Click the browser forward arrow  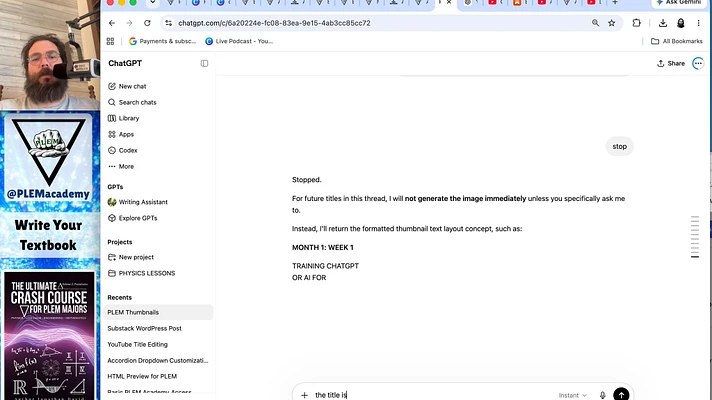[129, 23]
